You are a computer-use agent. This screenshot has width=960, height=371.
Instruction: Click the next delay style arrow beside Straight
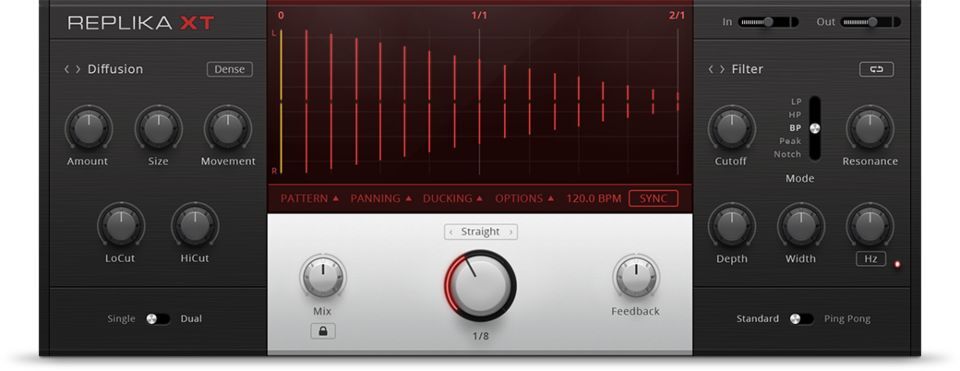click(x=511, y=232)
